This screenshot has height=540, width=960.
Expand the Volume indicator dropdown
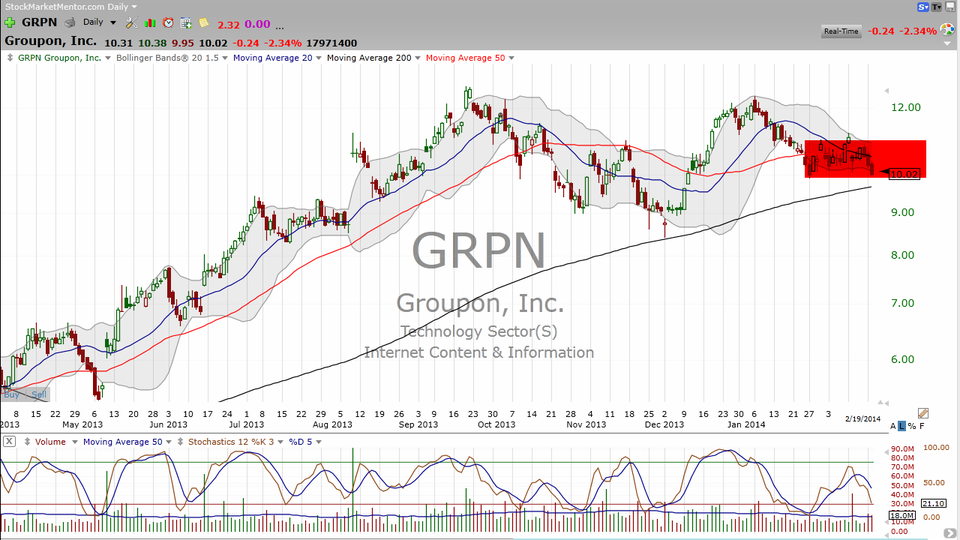[x=75, y=442]
